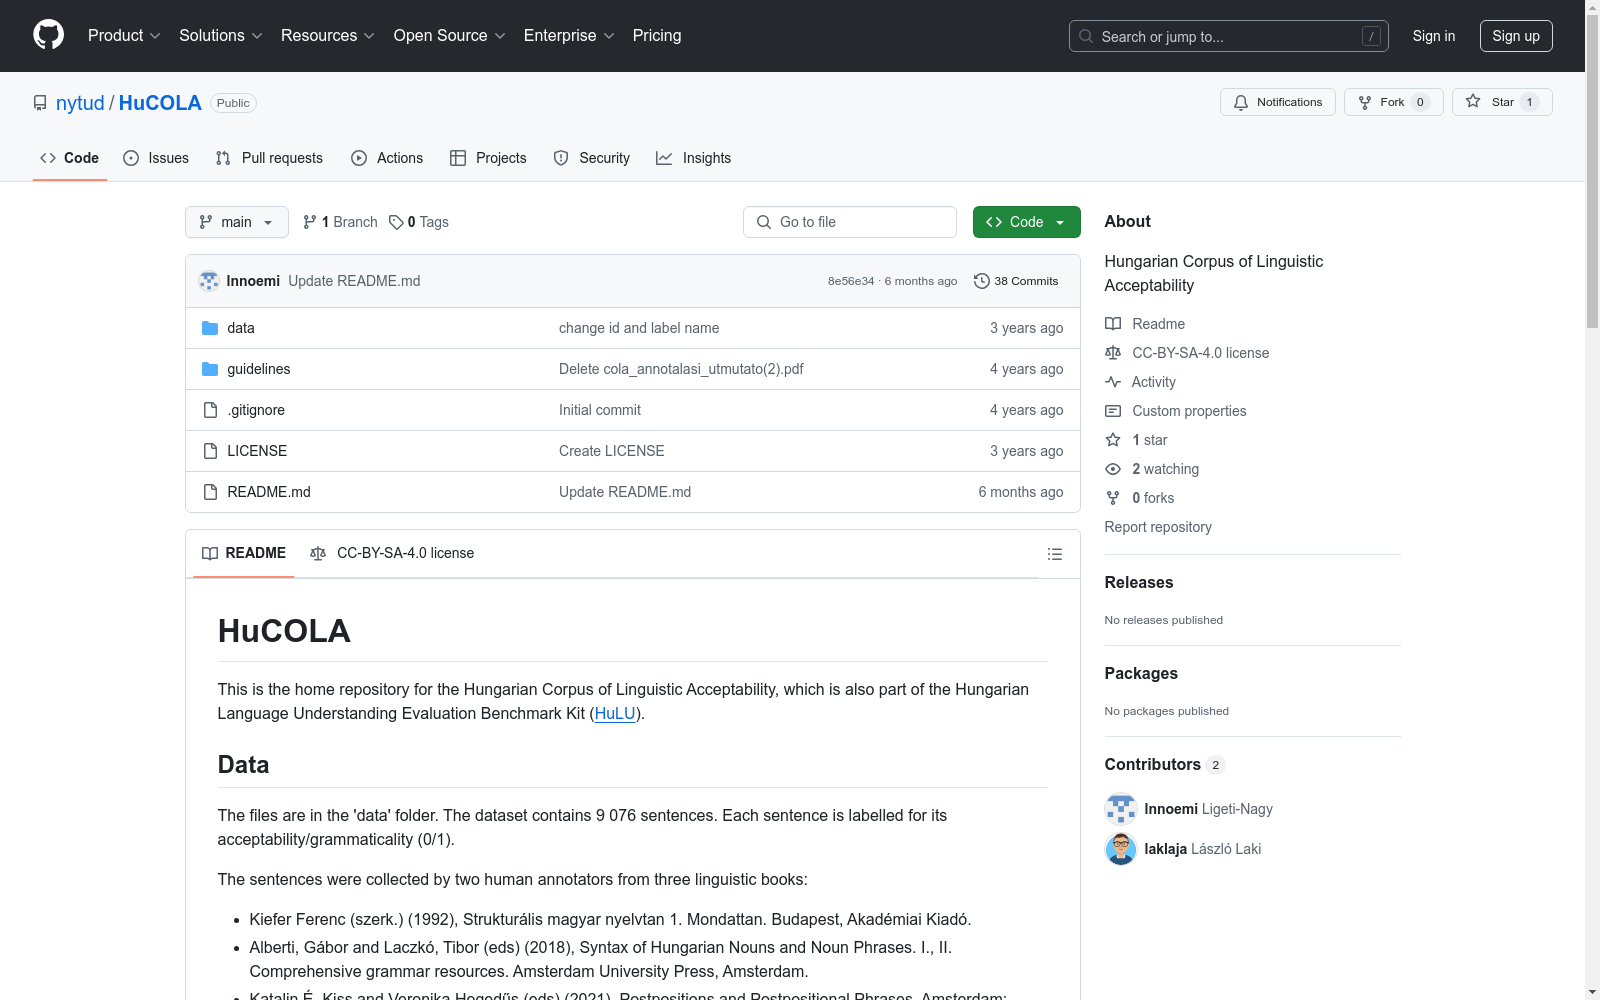Click the commit history clock icon
Image resolution: width=1600 pixels, height=1000 pixels.
coord(982,281)
